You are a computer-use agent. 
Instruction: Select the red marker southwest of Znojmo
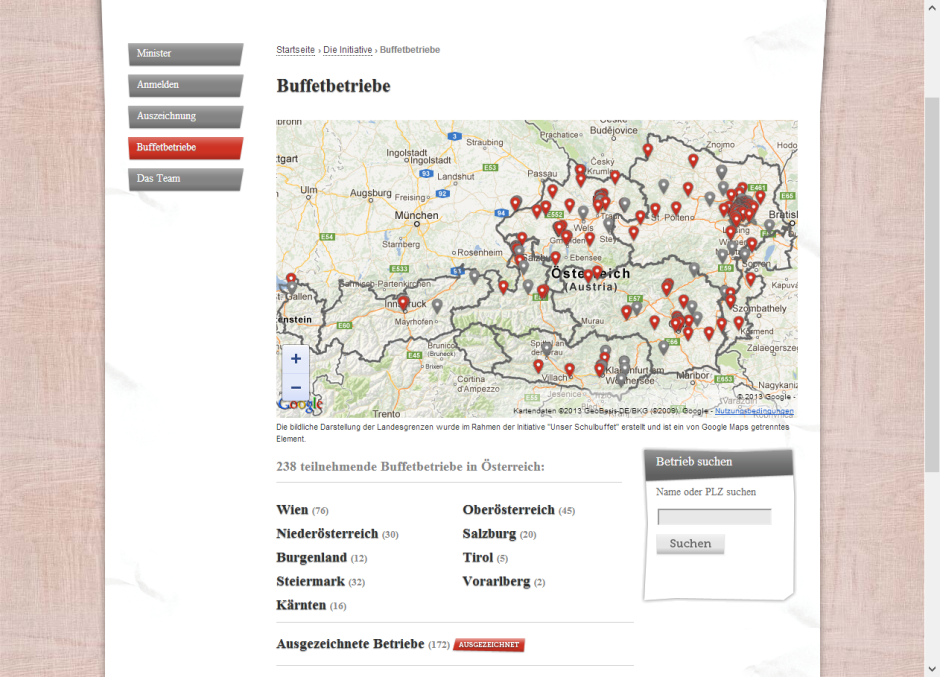pos(693,161)
